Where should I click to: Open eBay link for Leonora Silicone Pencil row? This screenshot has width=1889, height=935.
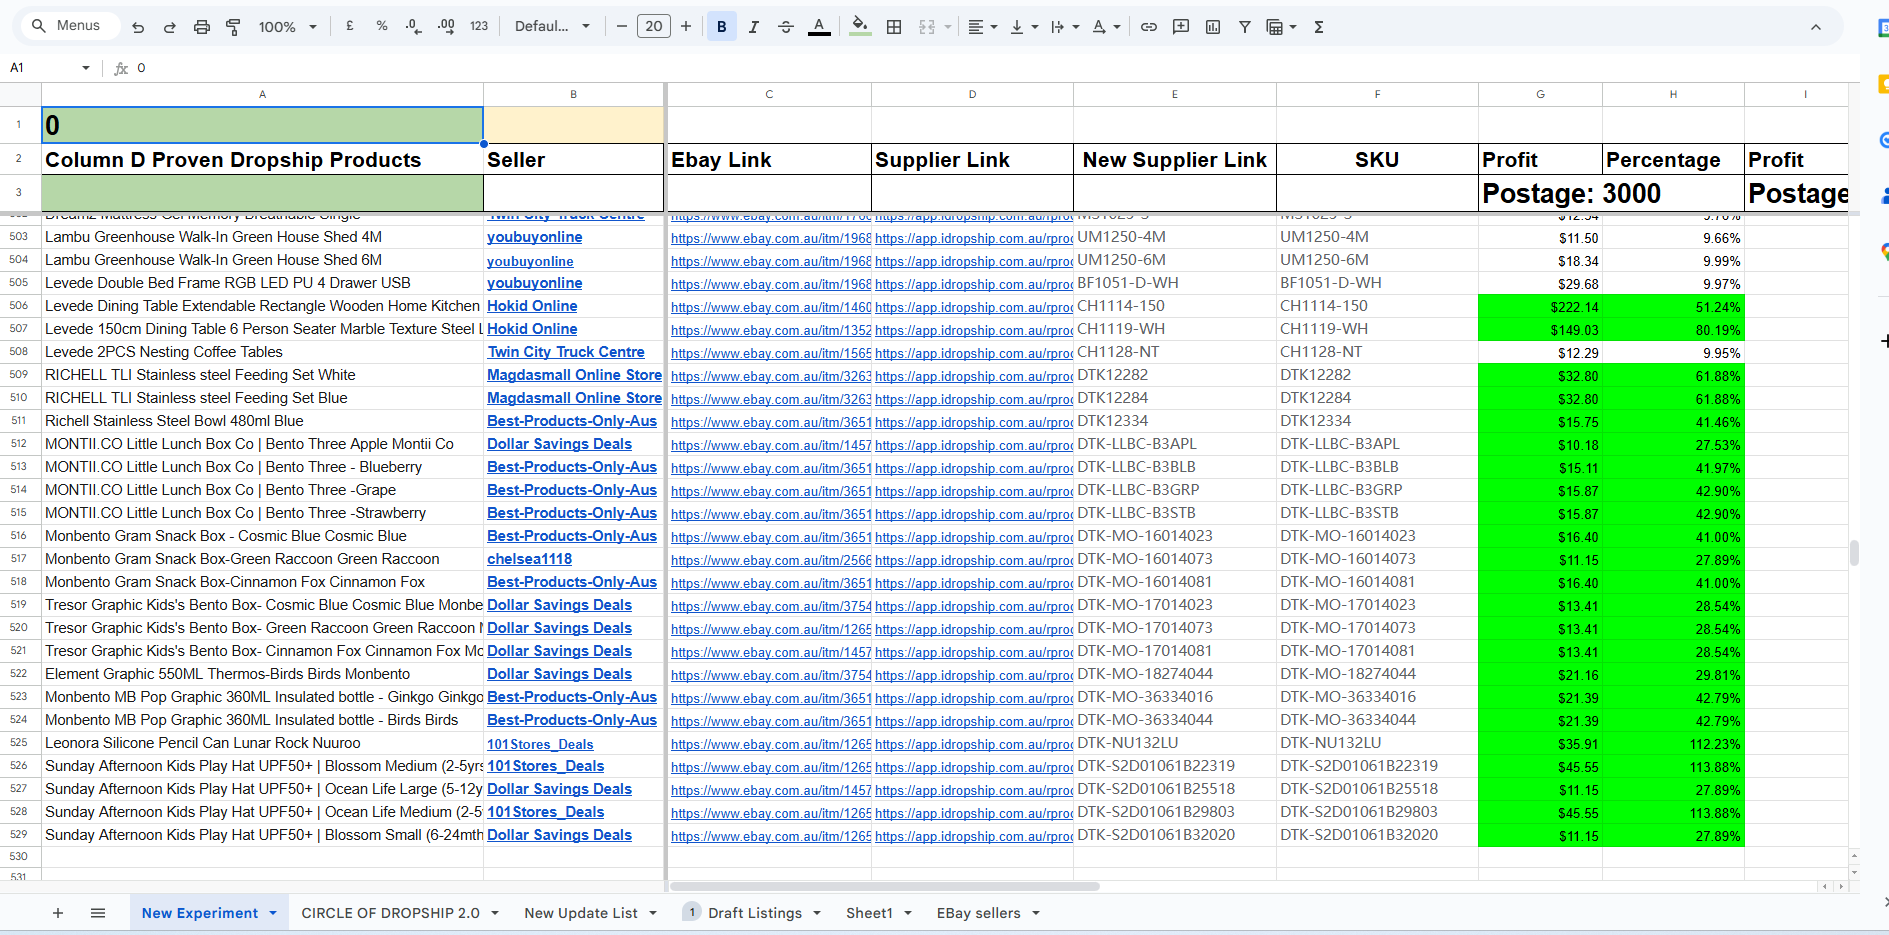(770, 744)
